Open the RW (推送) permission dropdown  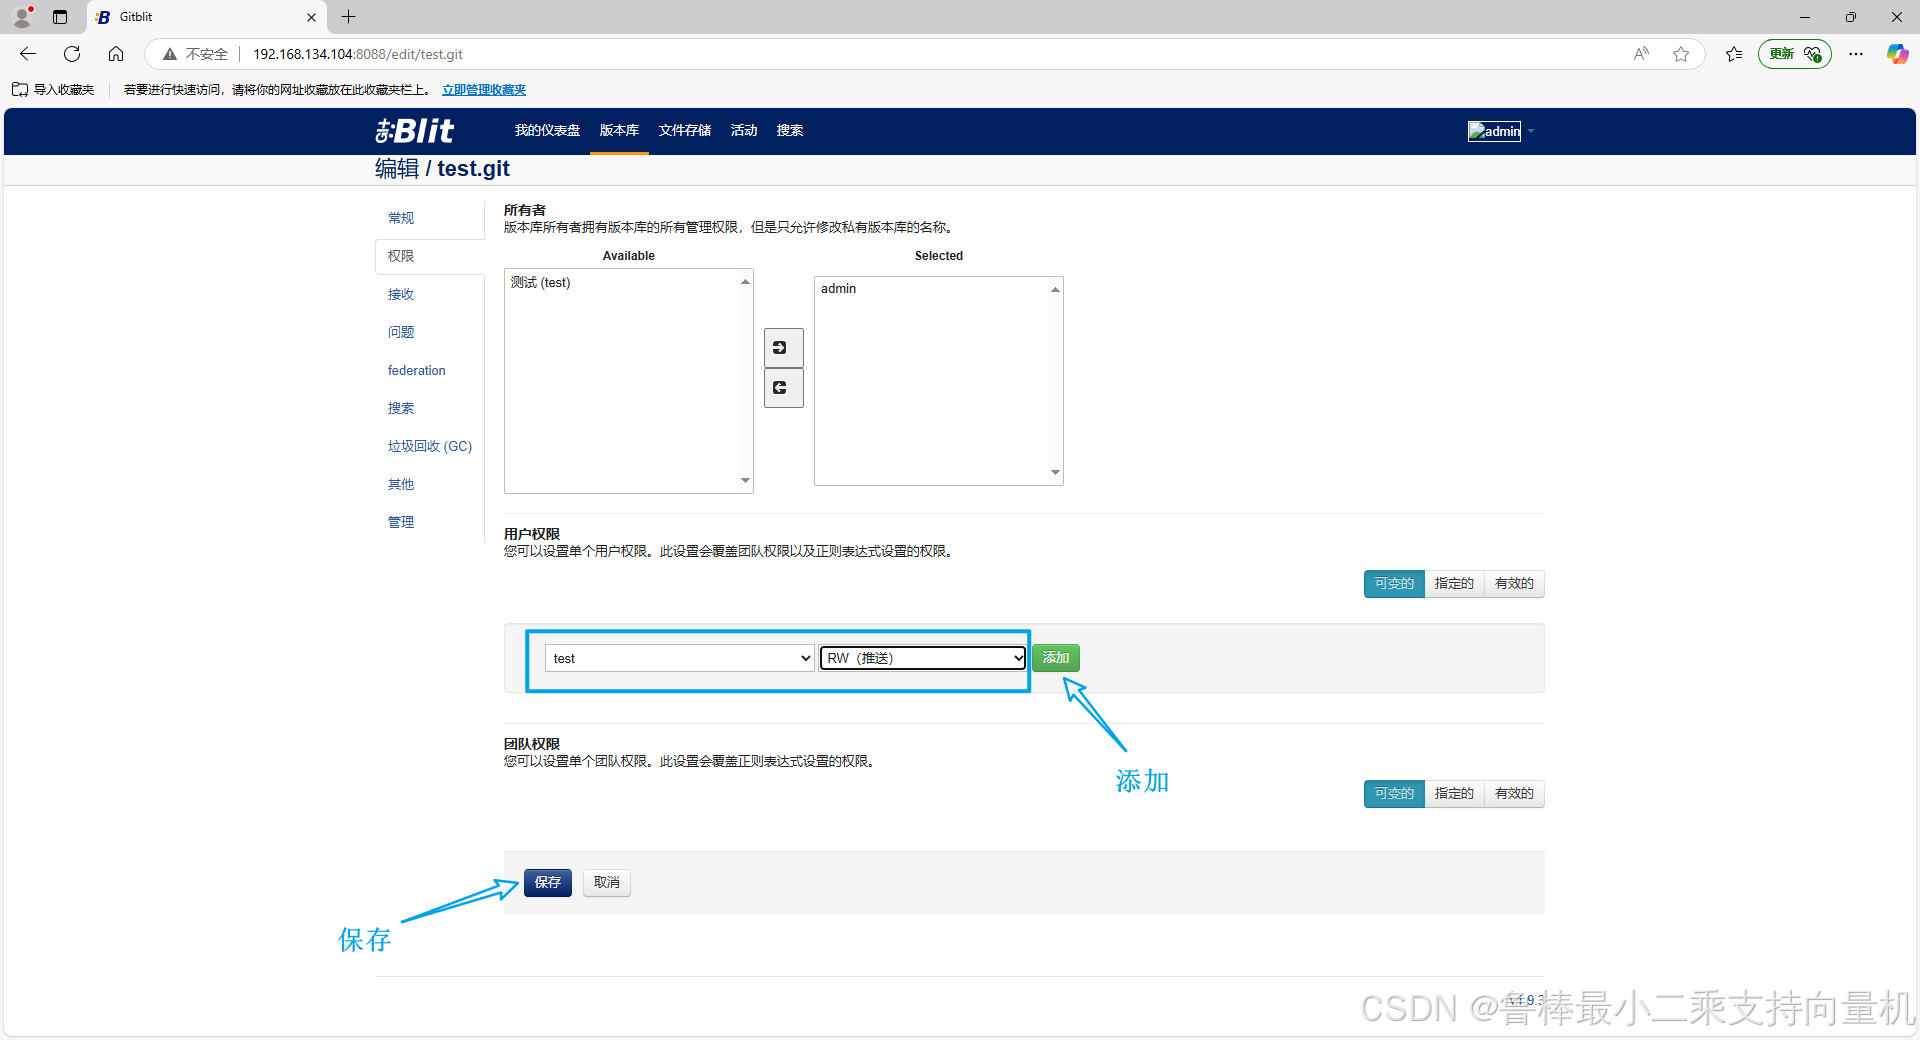click(x=920, y=658)
